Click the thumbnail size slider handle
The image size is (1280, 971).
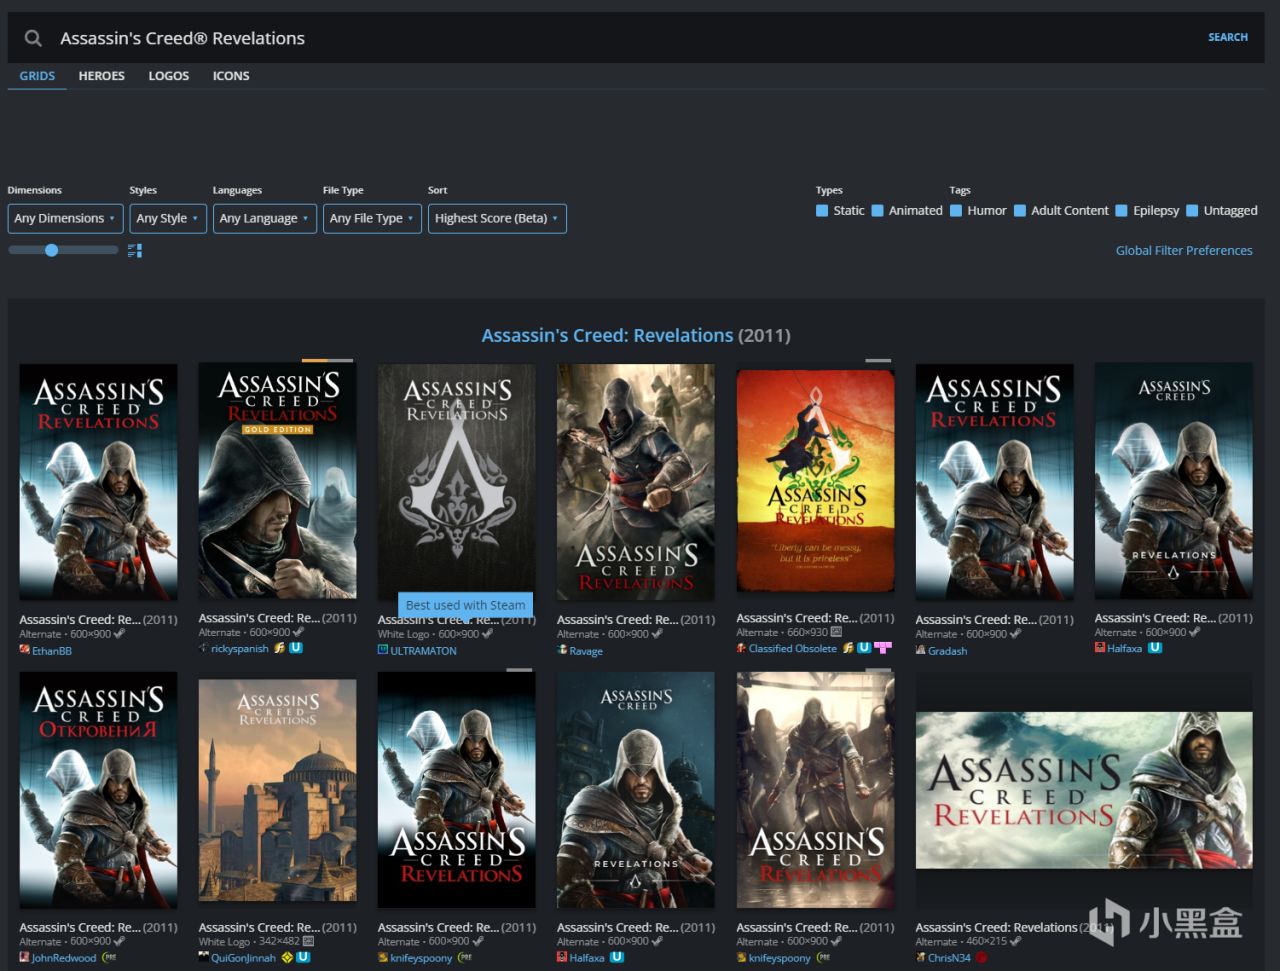pos(52,250)
